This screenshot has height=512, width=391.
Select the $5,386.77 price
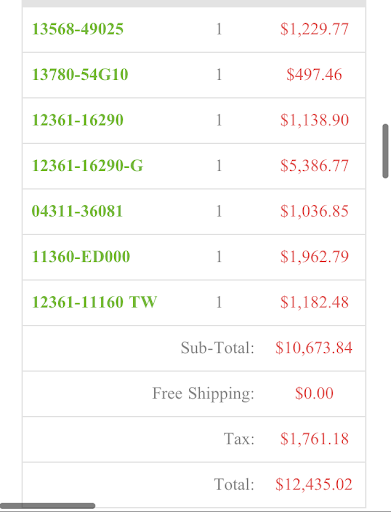point(314,166)
